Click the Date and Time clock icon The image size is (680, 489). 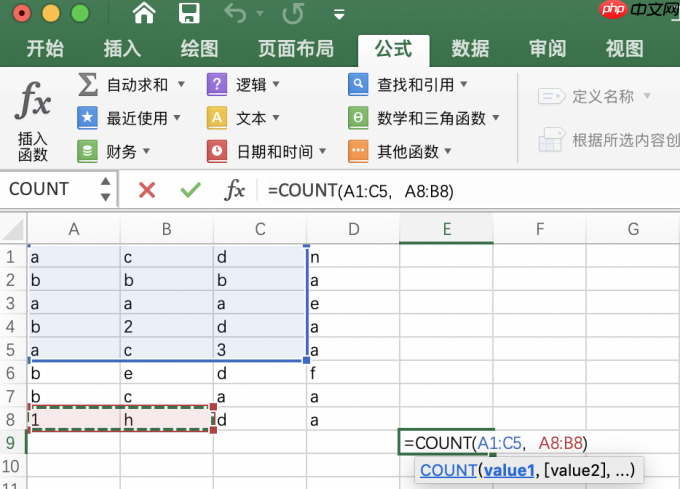pyautogui.click(x=217, y=151)
